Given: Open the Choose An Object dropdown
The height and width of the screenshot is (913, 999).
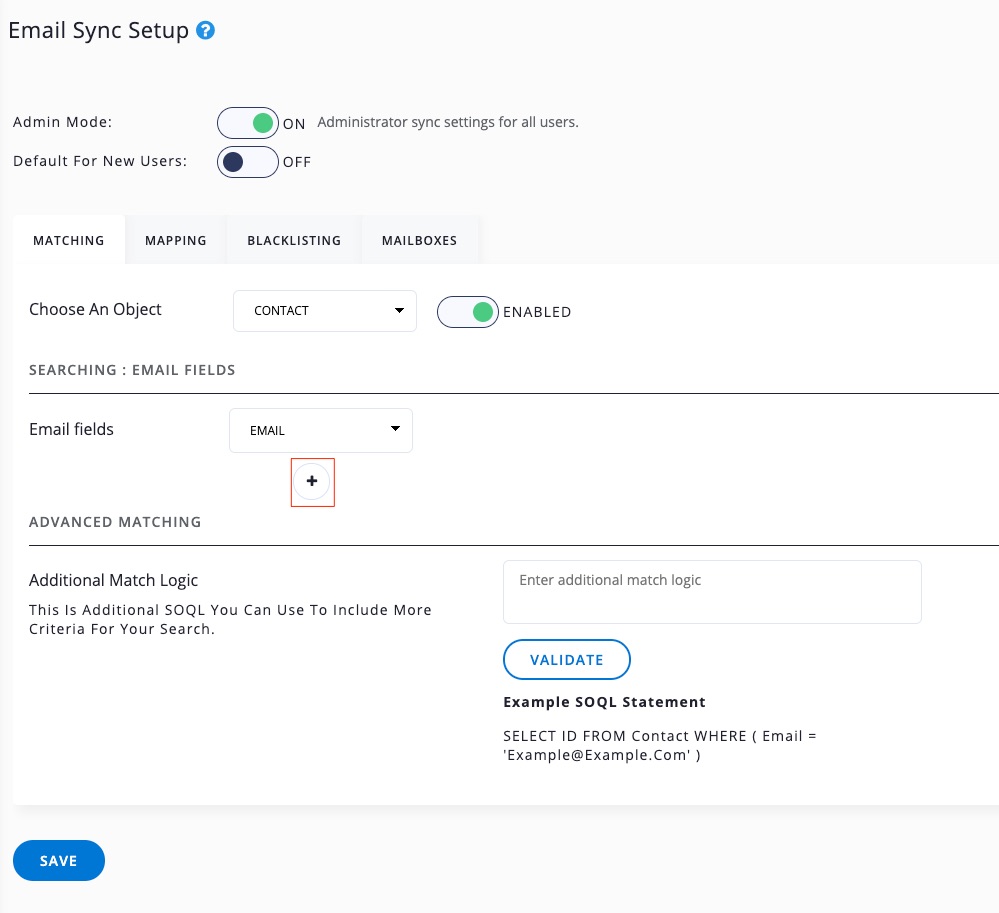Looking at the screenshot, I should 324,311.
